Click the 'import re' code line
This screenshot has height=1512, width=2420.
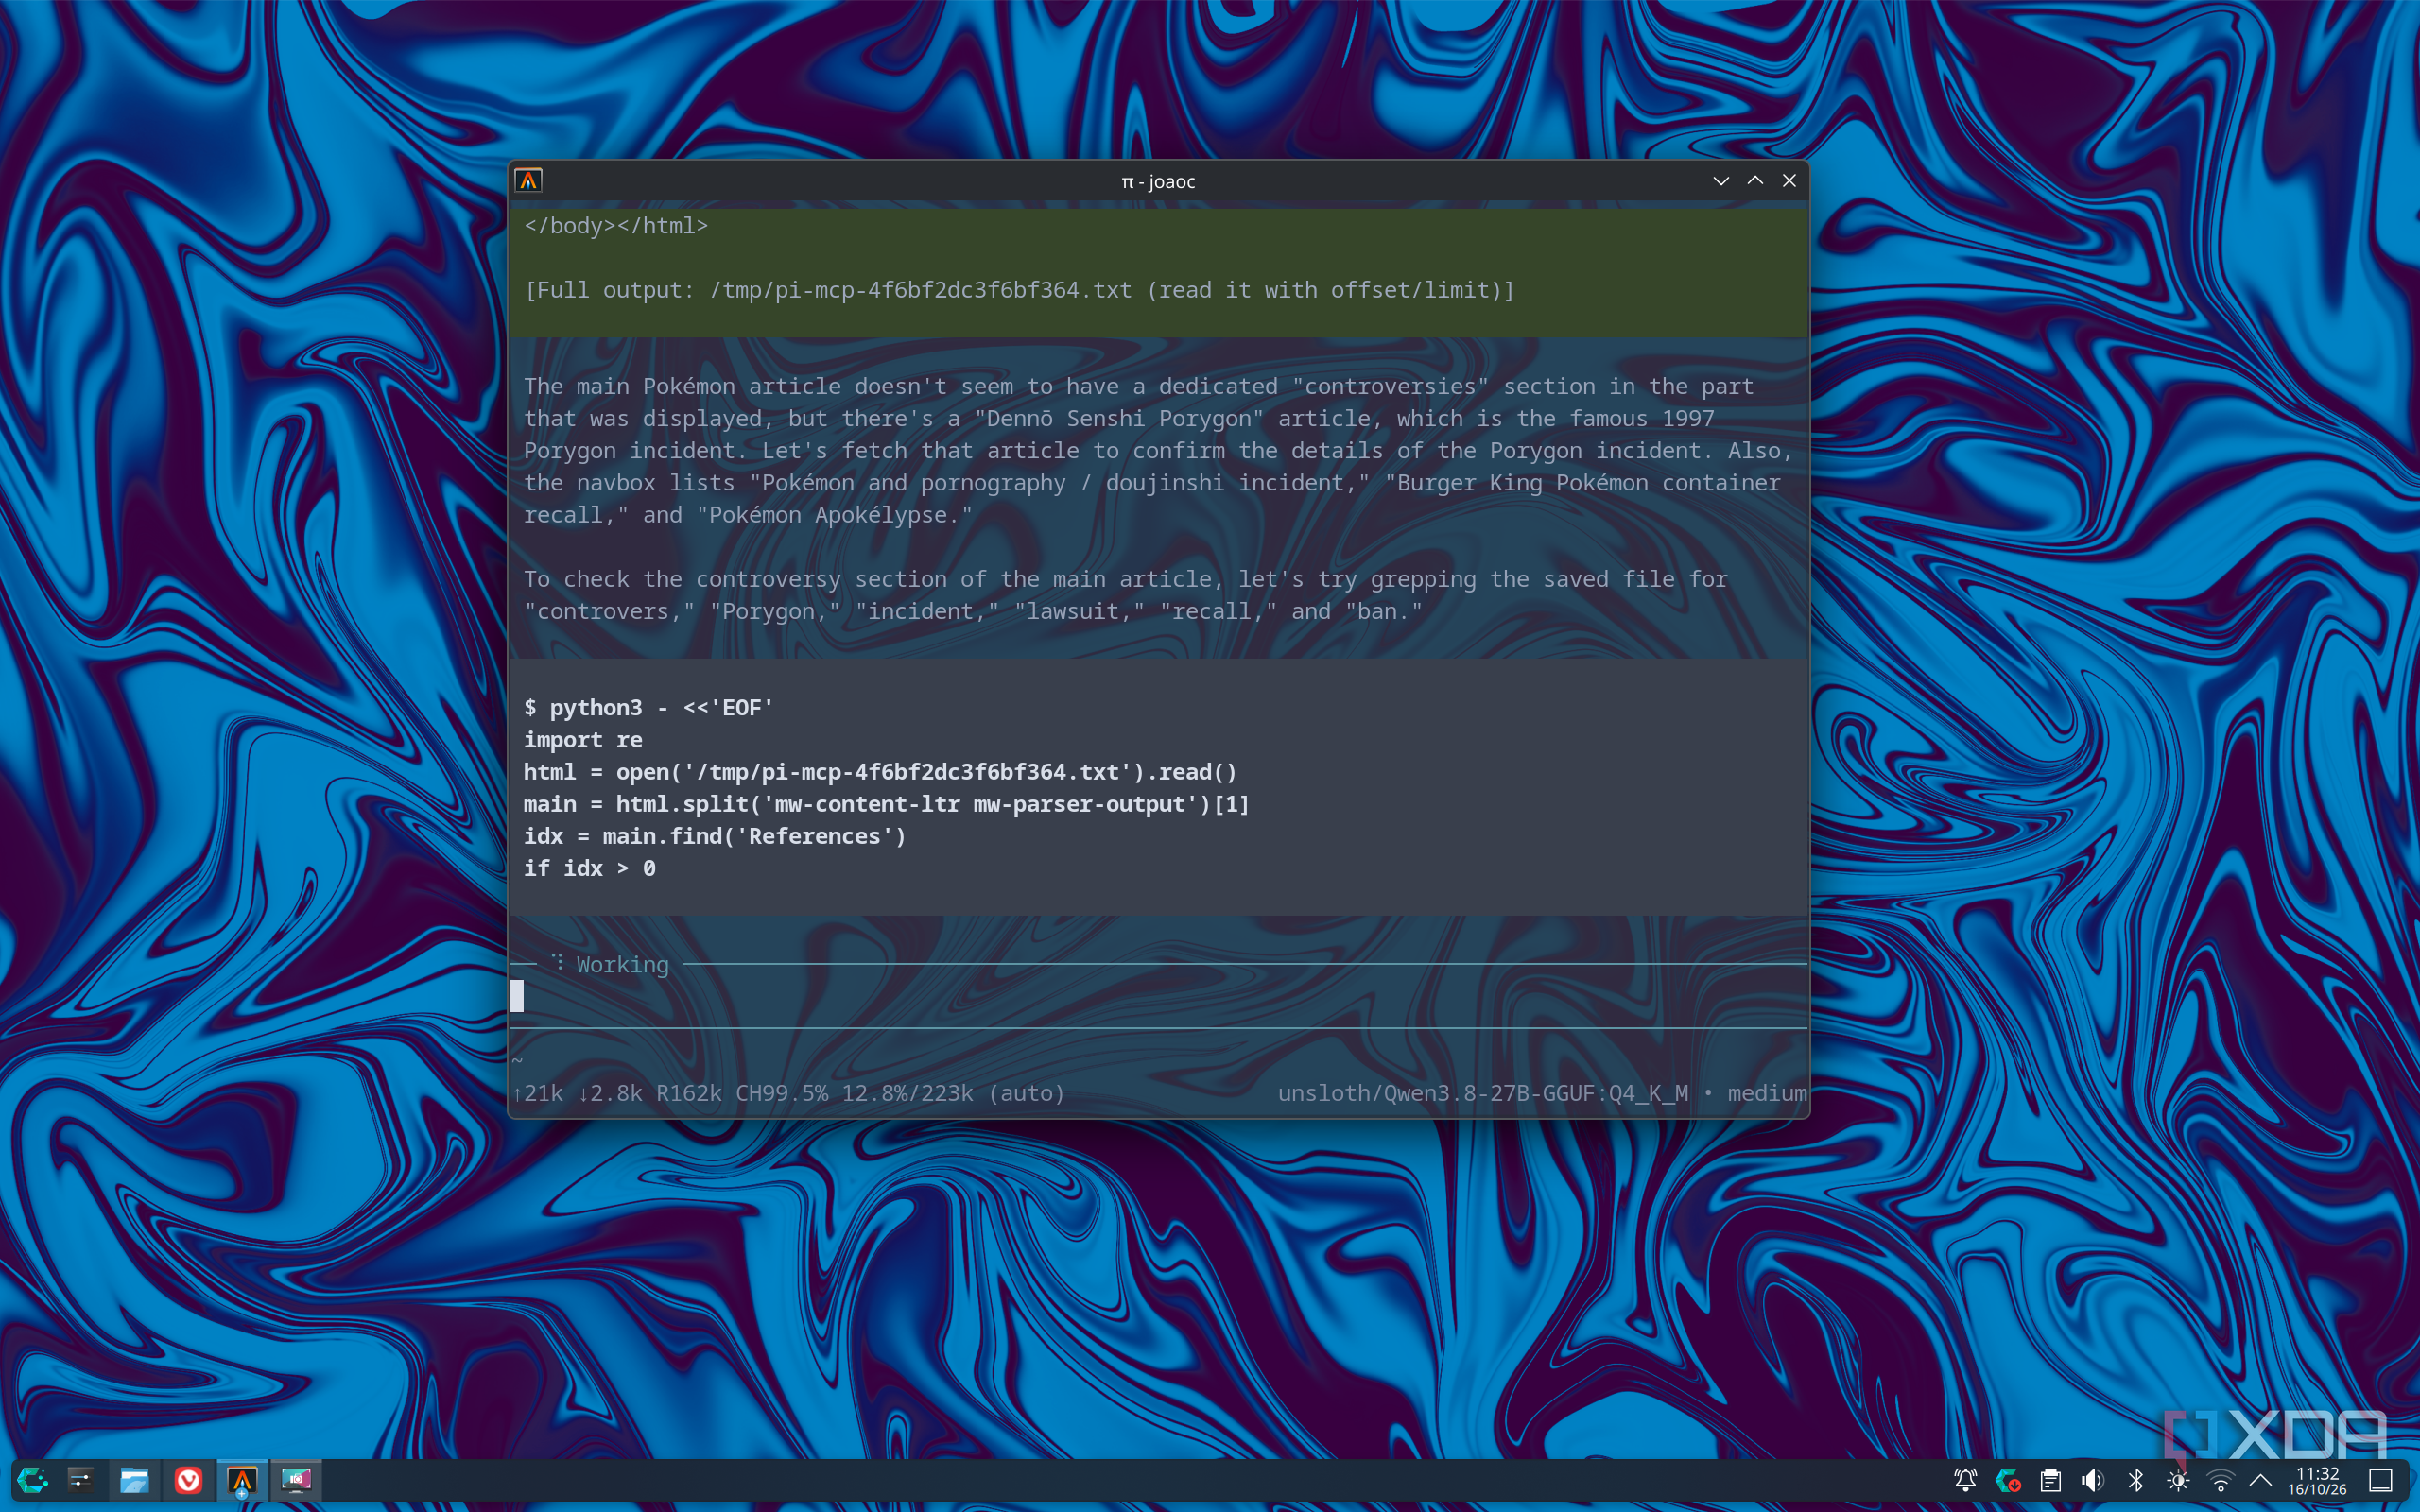pos(583,740)
